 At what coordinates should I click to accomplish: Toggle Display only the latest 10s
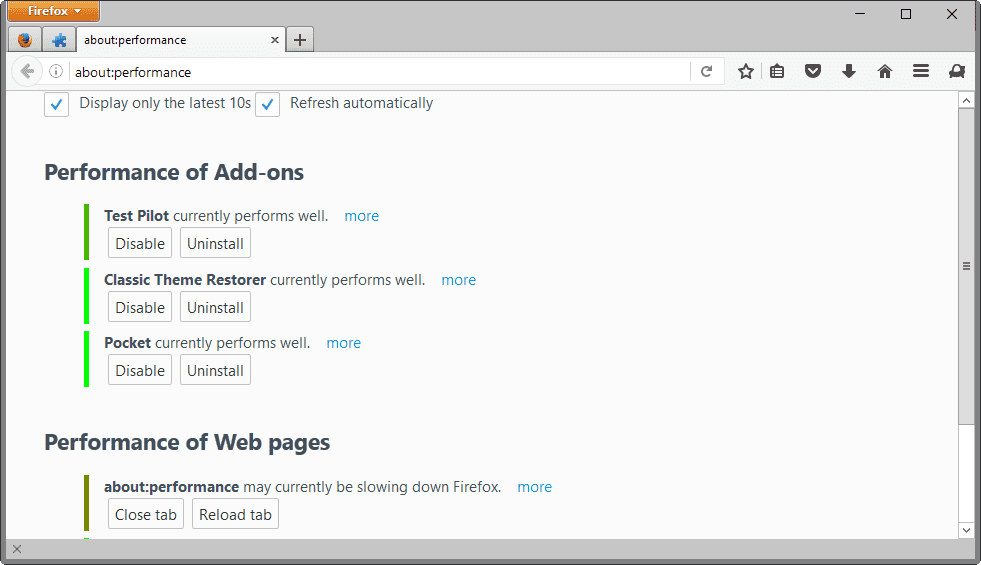(x=56, y=104)
